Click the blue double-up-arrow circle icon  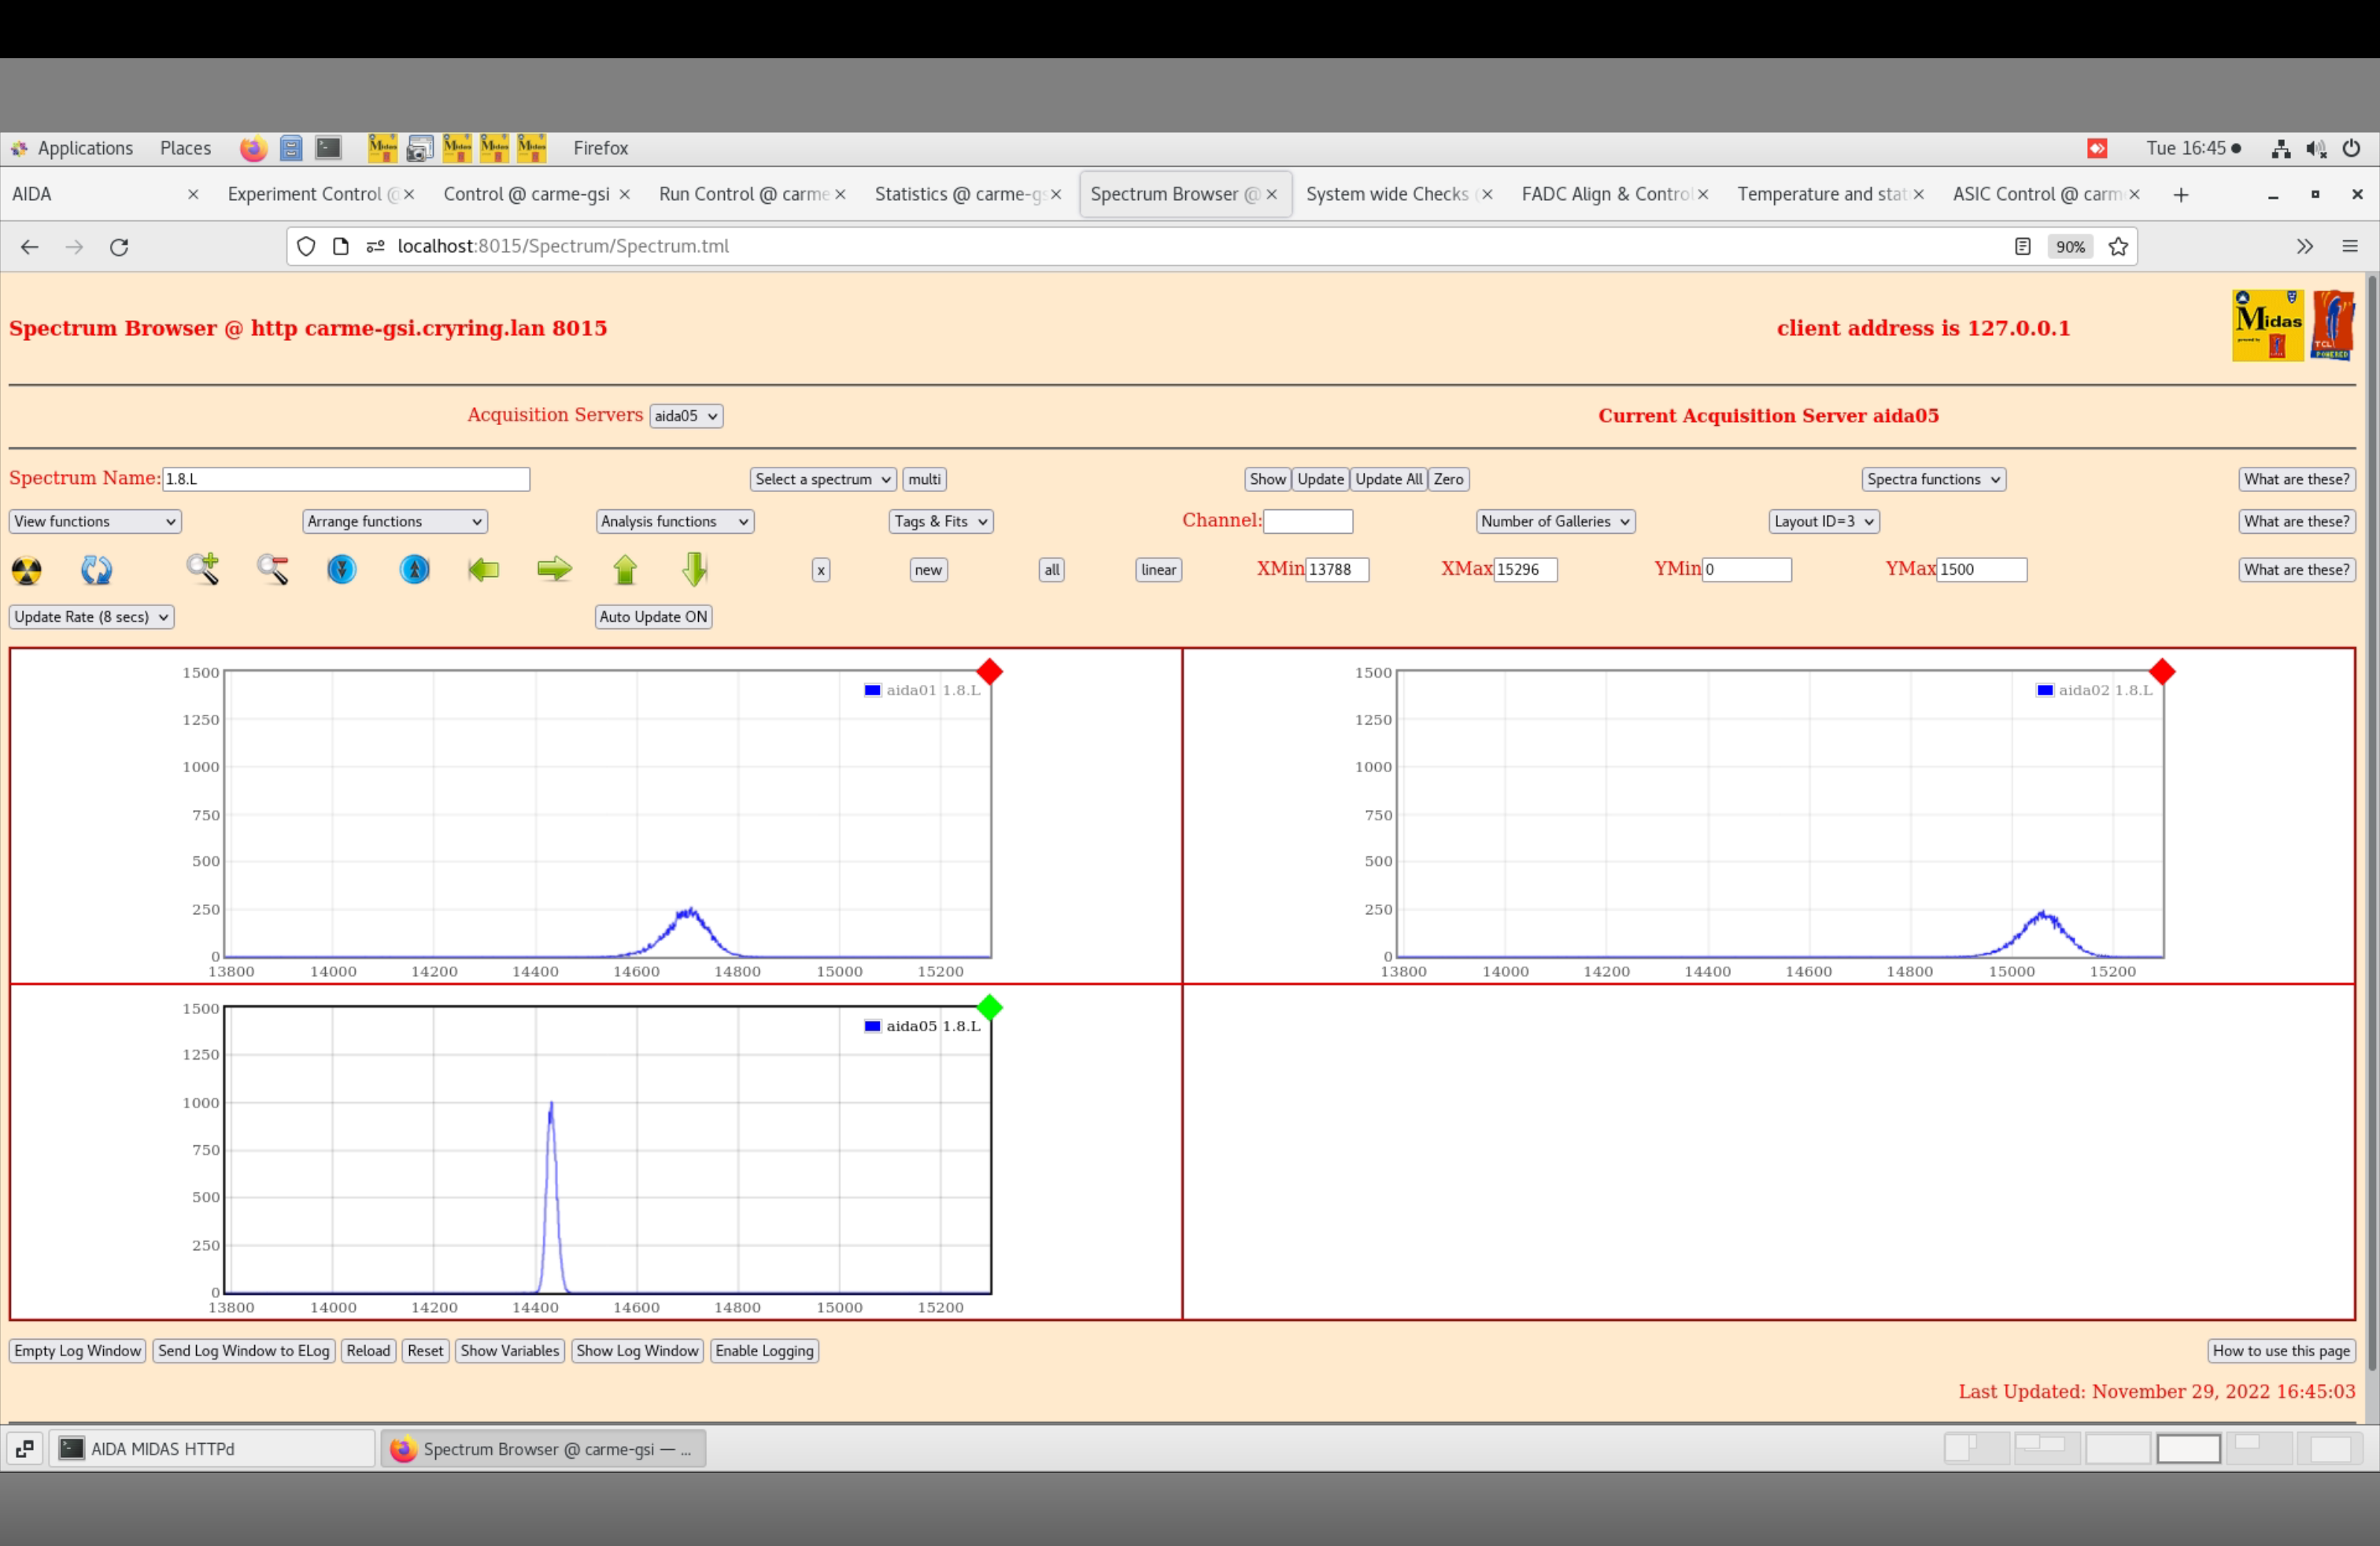414,569
